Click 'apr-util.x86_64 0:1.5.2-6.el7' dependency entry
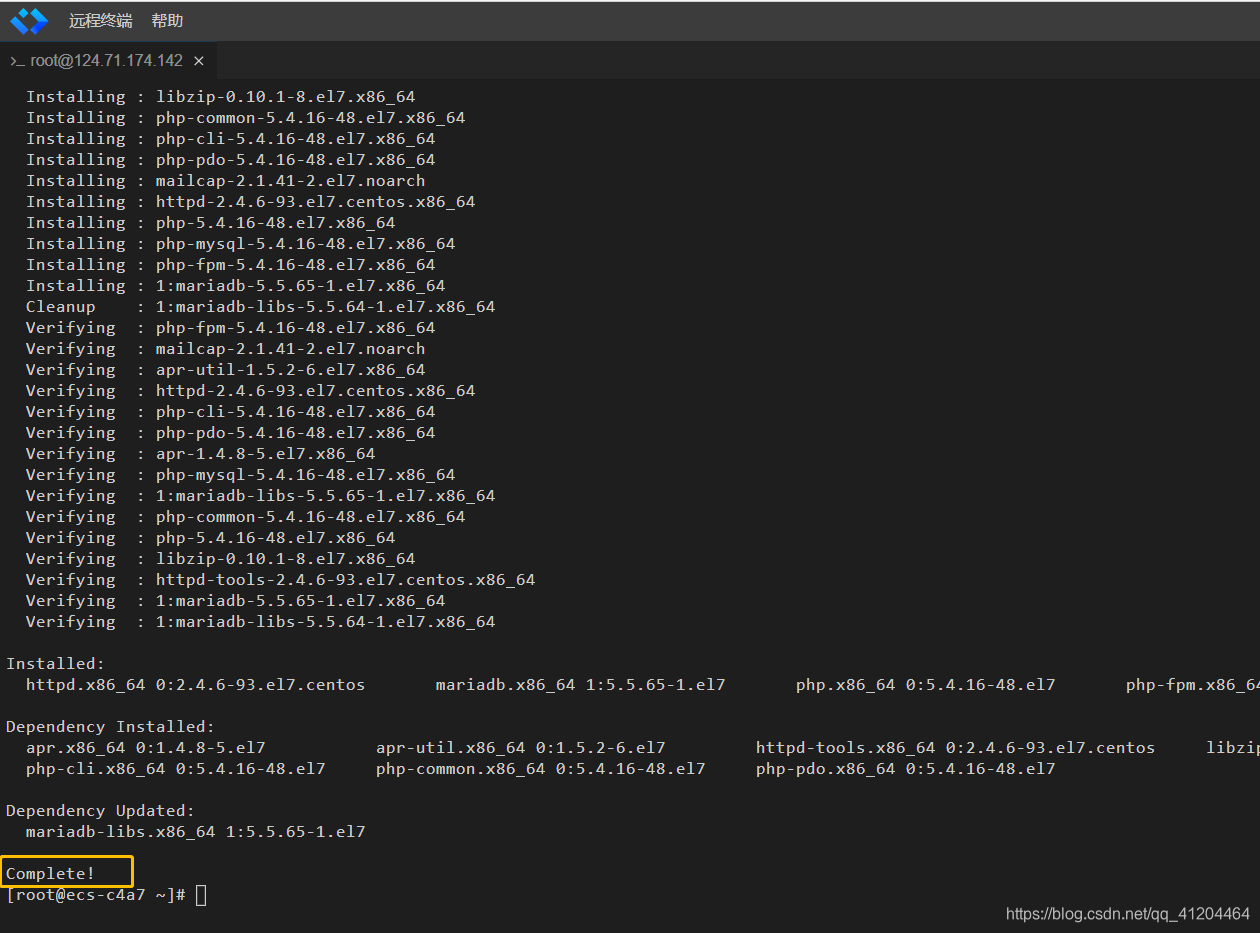The image size is (1260, 933). pos(520,748)
